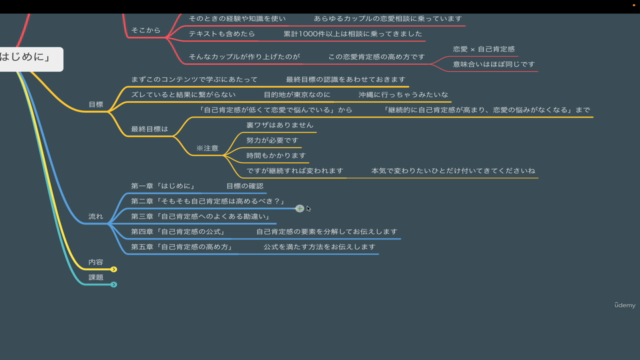Select the central 「はじめに」 root node
Screen dimensions: 640x360
[x=31, y=59]
